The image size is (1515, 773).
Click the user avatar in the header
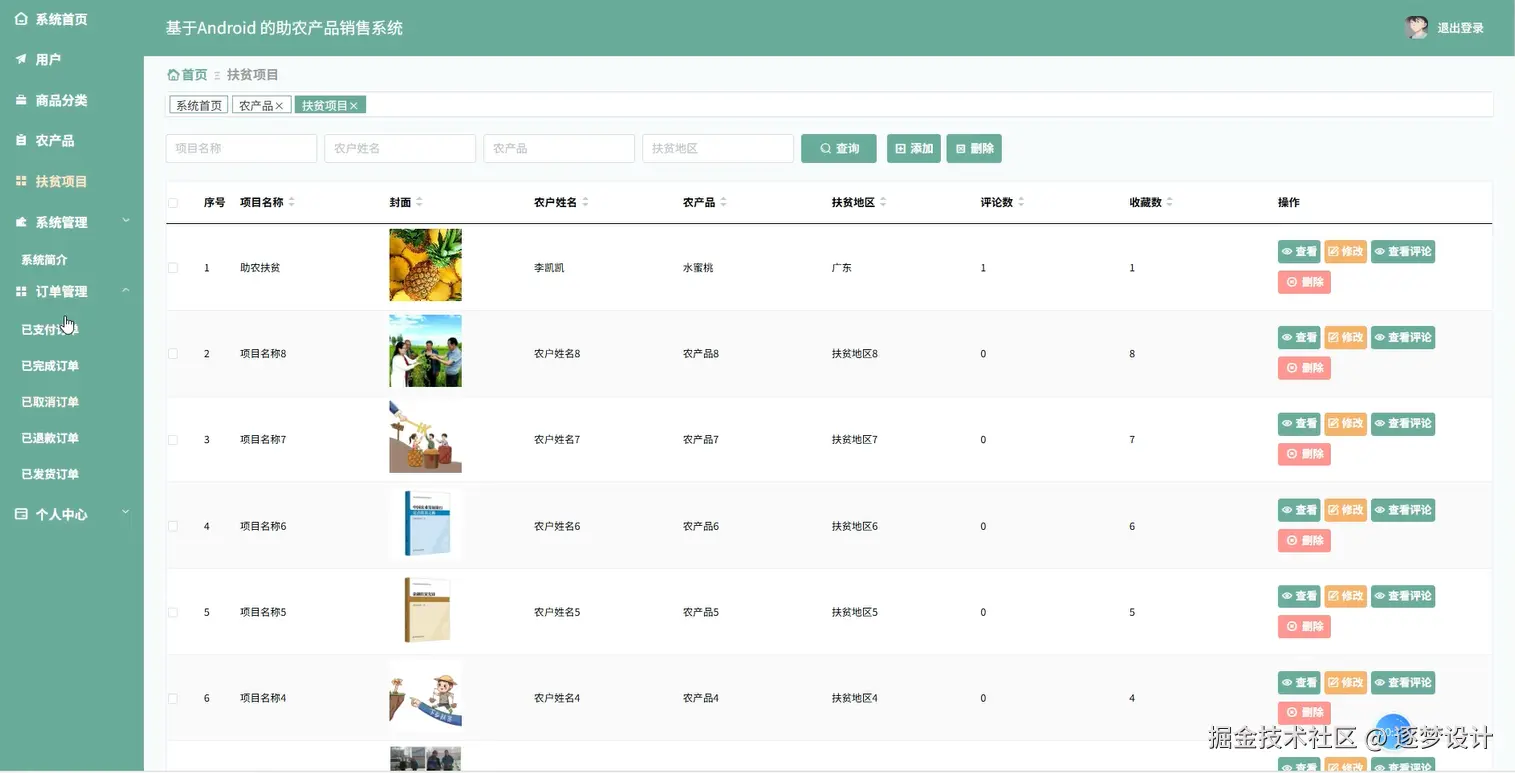pos(1416,28)
